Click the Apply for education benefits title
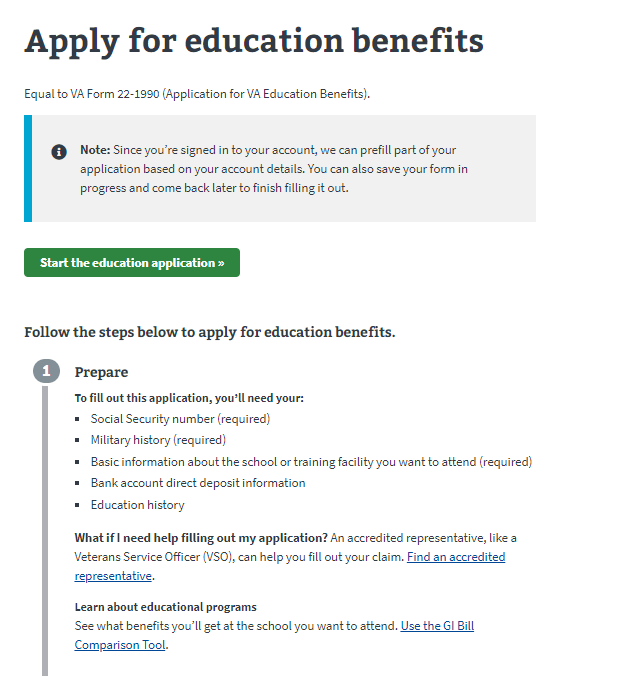Viewport: 625px width, 676px height. pyautogui.click(x=254, y=41)
